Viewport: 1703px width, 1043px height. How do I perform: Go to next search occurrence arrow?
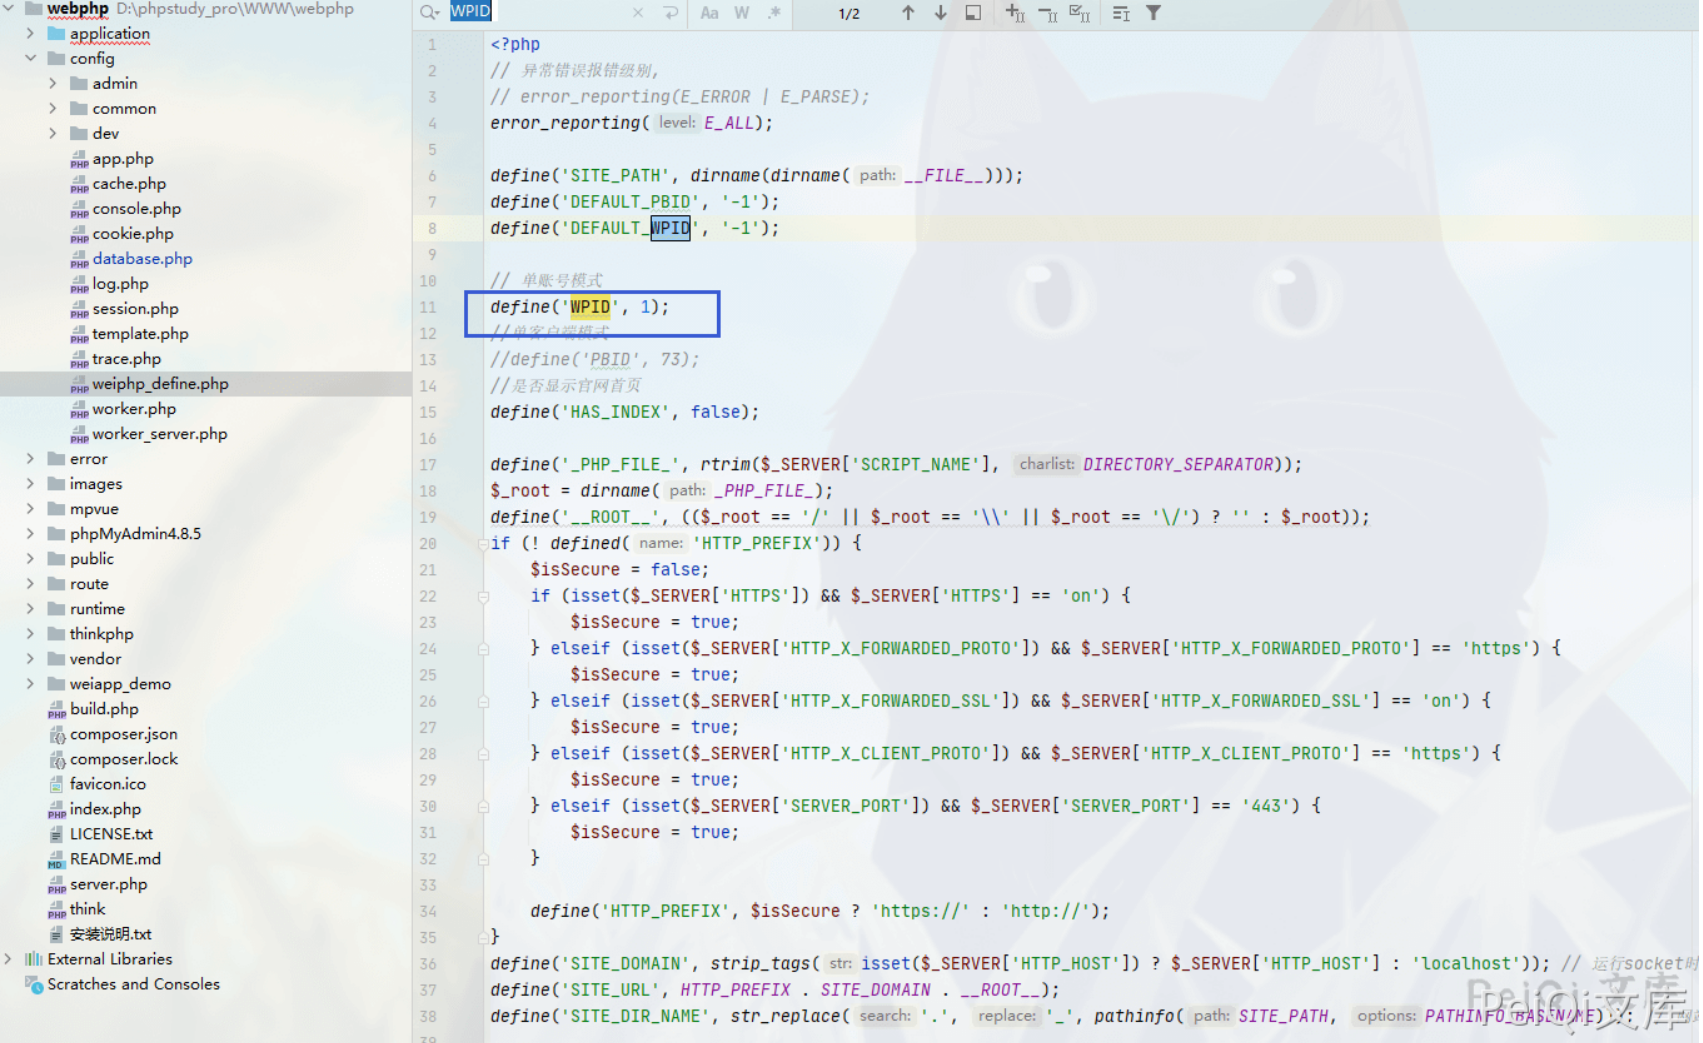[x=940, y=13]
